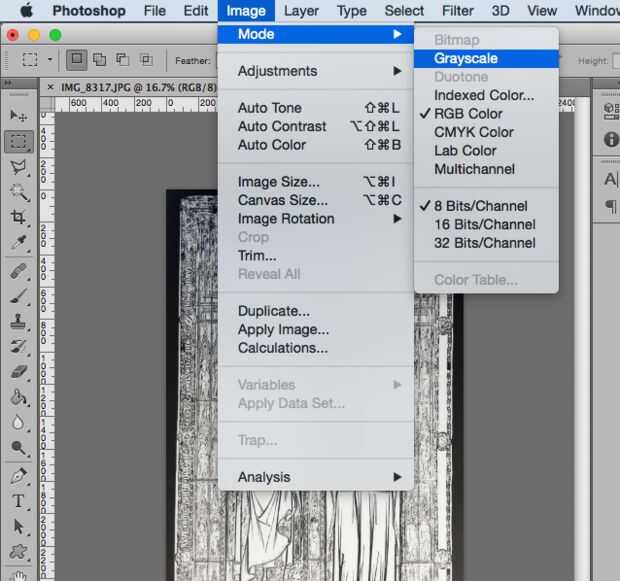This screenshot has width=620, height=581.
Task: Close the IMG_8317.JPG document tab
Action: tap(50, 87)
